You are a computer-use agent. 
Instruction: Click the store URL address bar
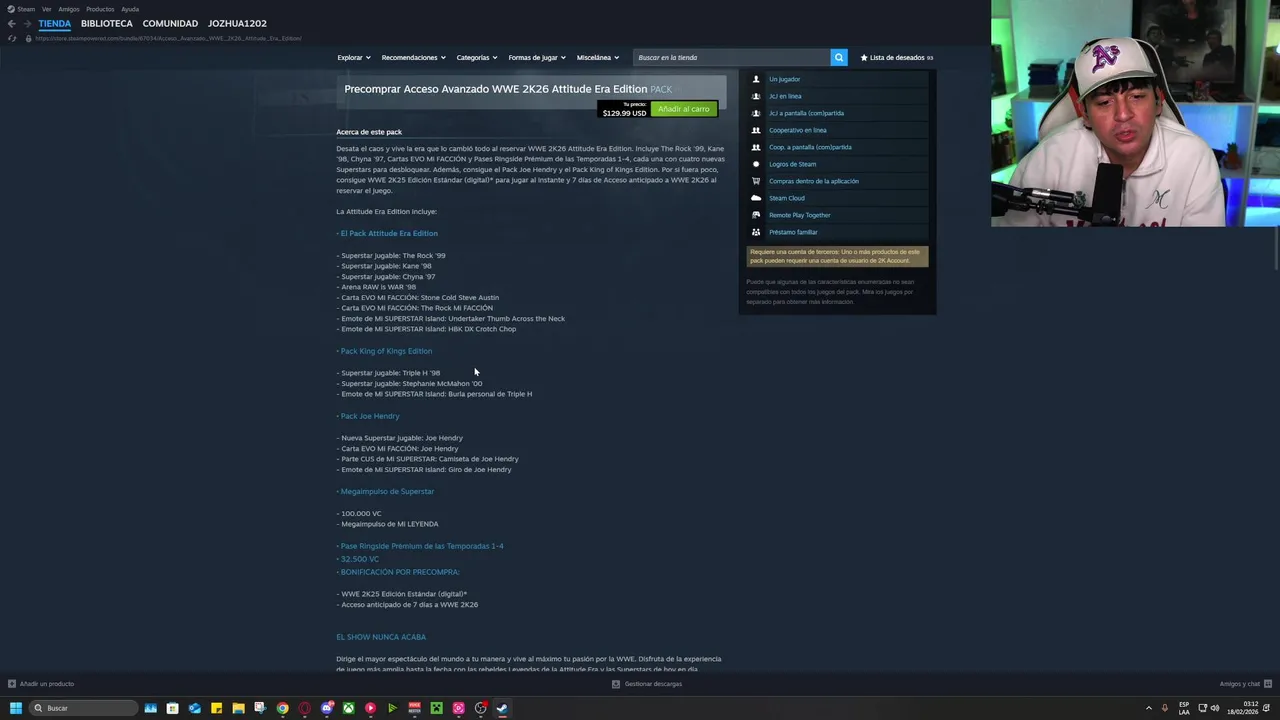pos(168,38)
